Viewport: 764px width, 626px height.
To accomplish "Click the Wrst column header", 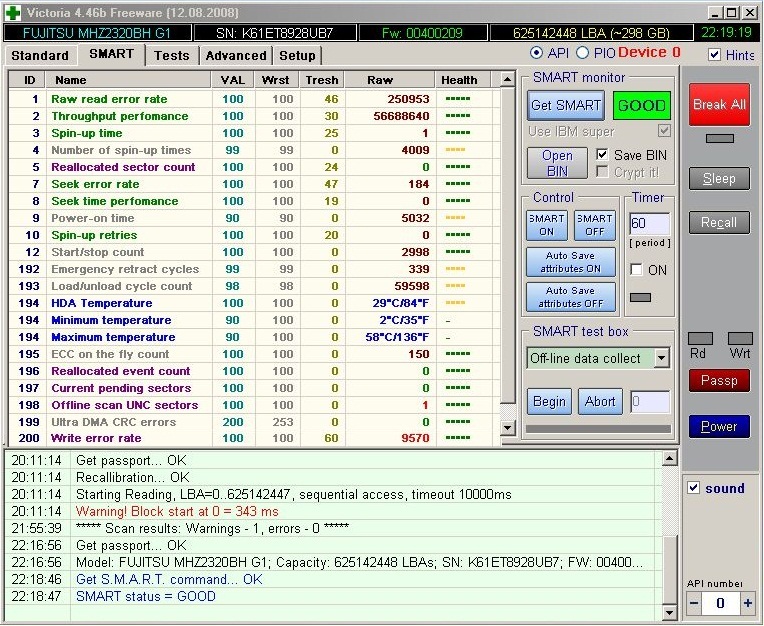I will 276,80.
